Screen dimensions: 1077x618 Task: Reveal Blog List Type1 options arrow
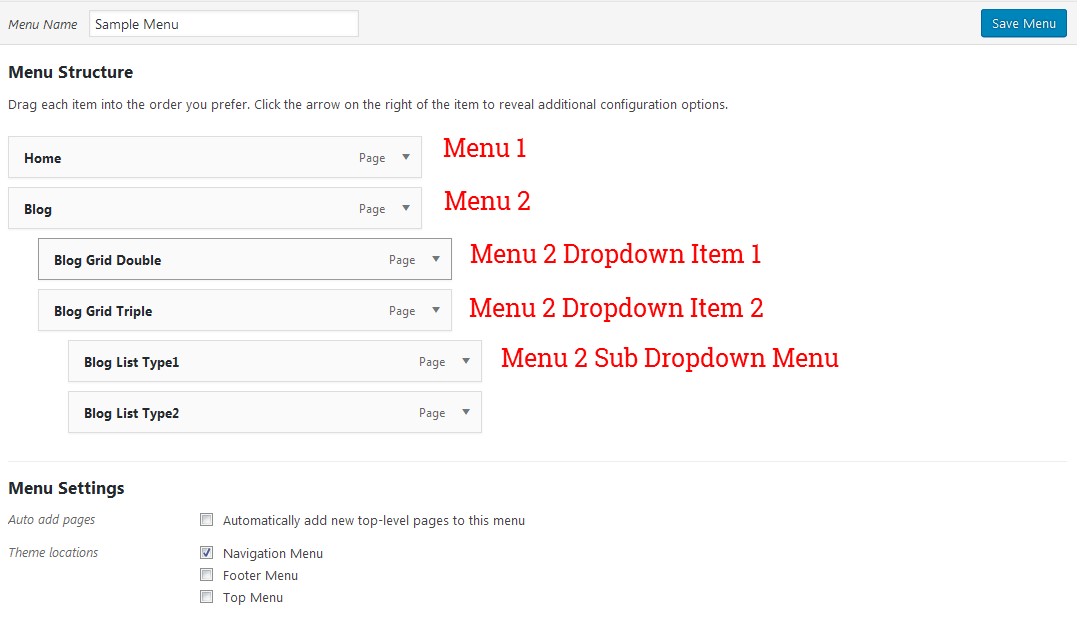pos(466,362)
